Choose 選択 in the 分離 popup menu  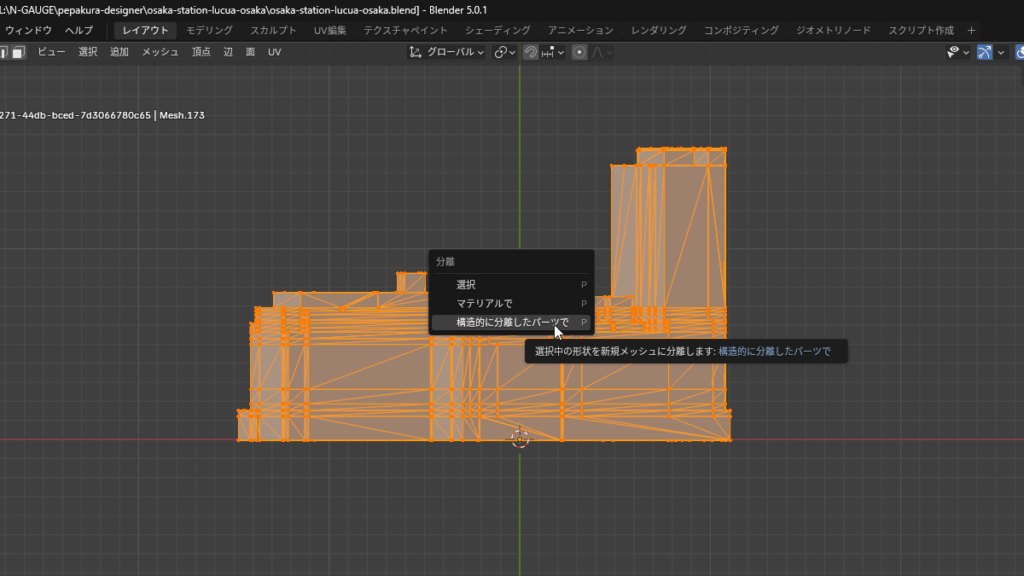click(466, 285)
